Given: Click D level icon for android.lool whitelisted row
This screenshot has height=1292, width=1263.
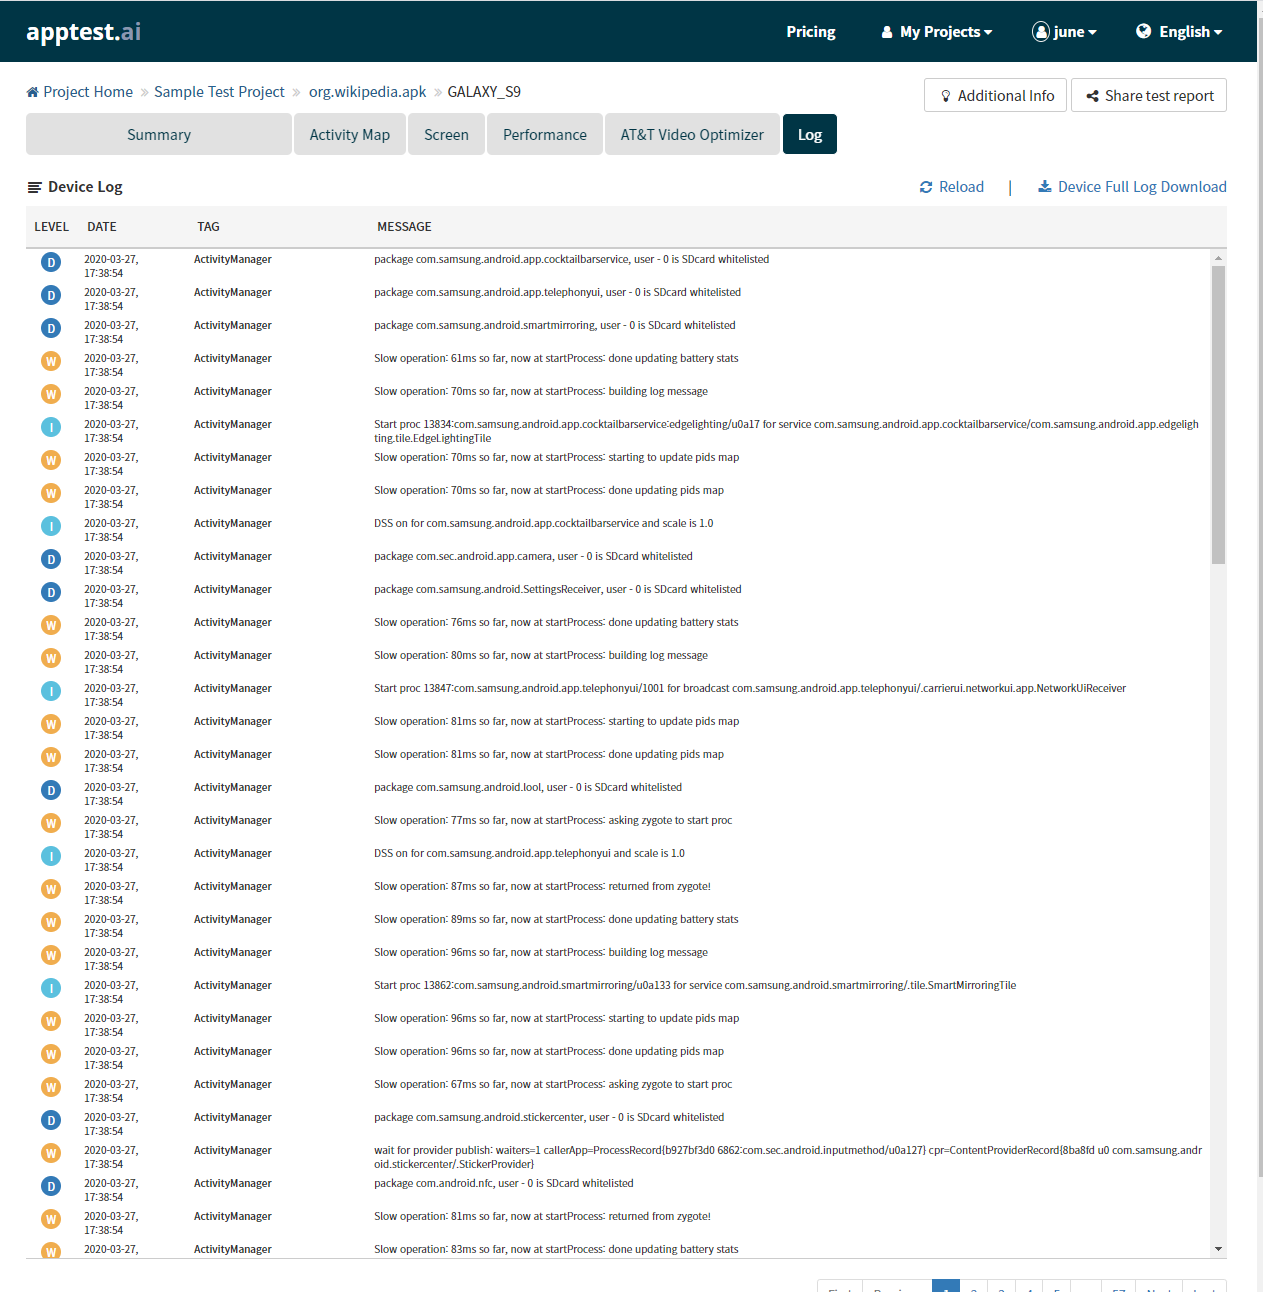Looking at the screenshot, I should (x=51, y=790).
